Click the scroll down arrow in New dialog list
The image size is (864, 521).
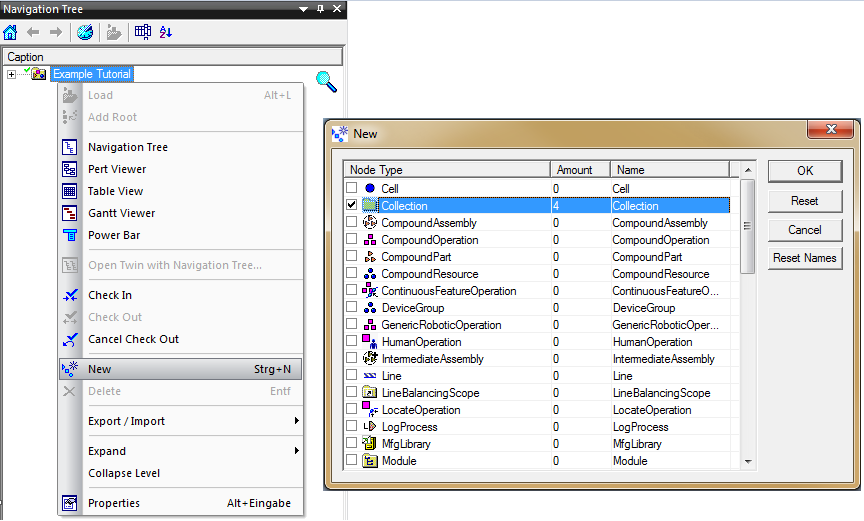pos(748,462)
